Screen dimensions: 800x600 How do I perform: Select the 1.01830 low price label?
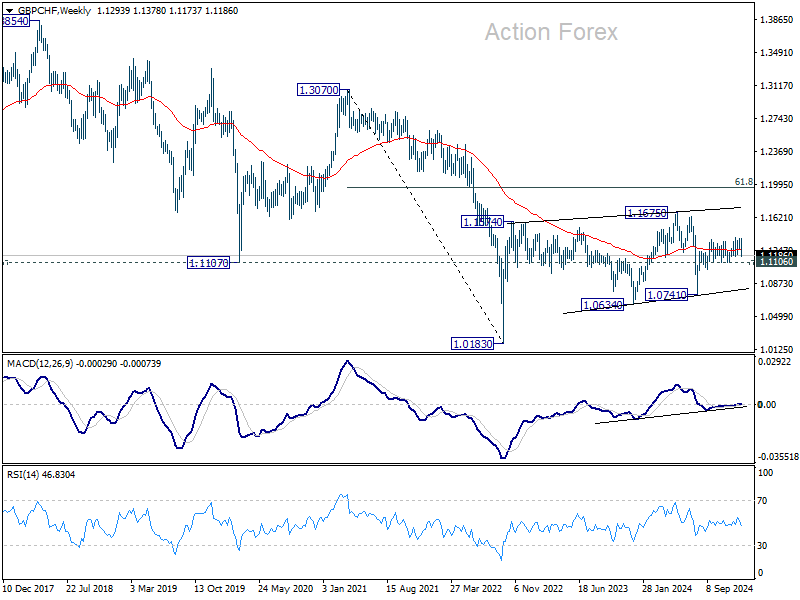click(473, 344)
